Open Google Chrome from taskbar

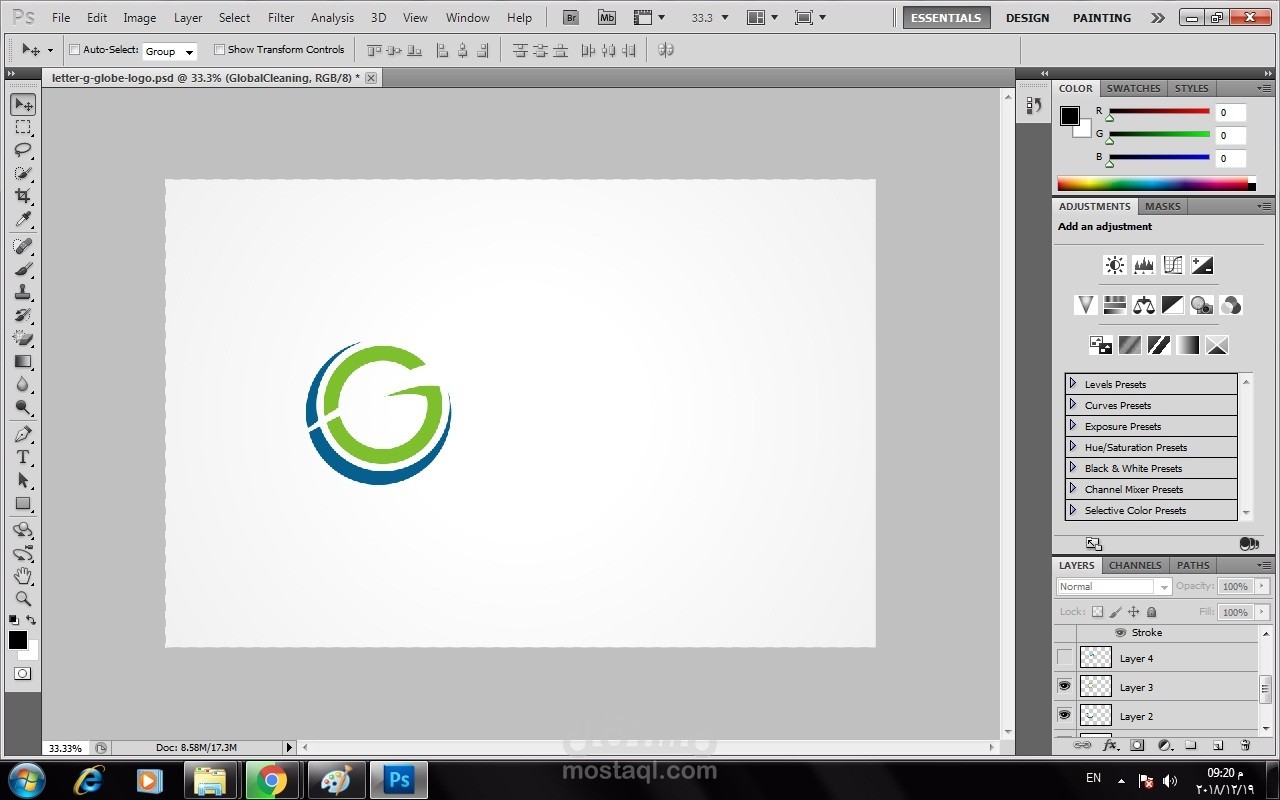click(270, 780)
